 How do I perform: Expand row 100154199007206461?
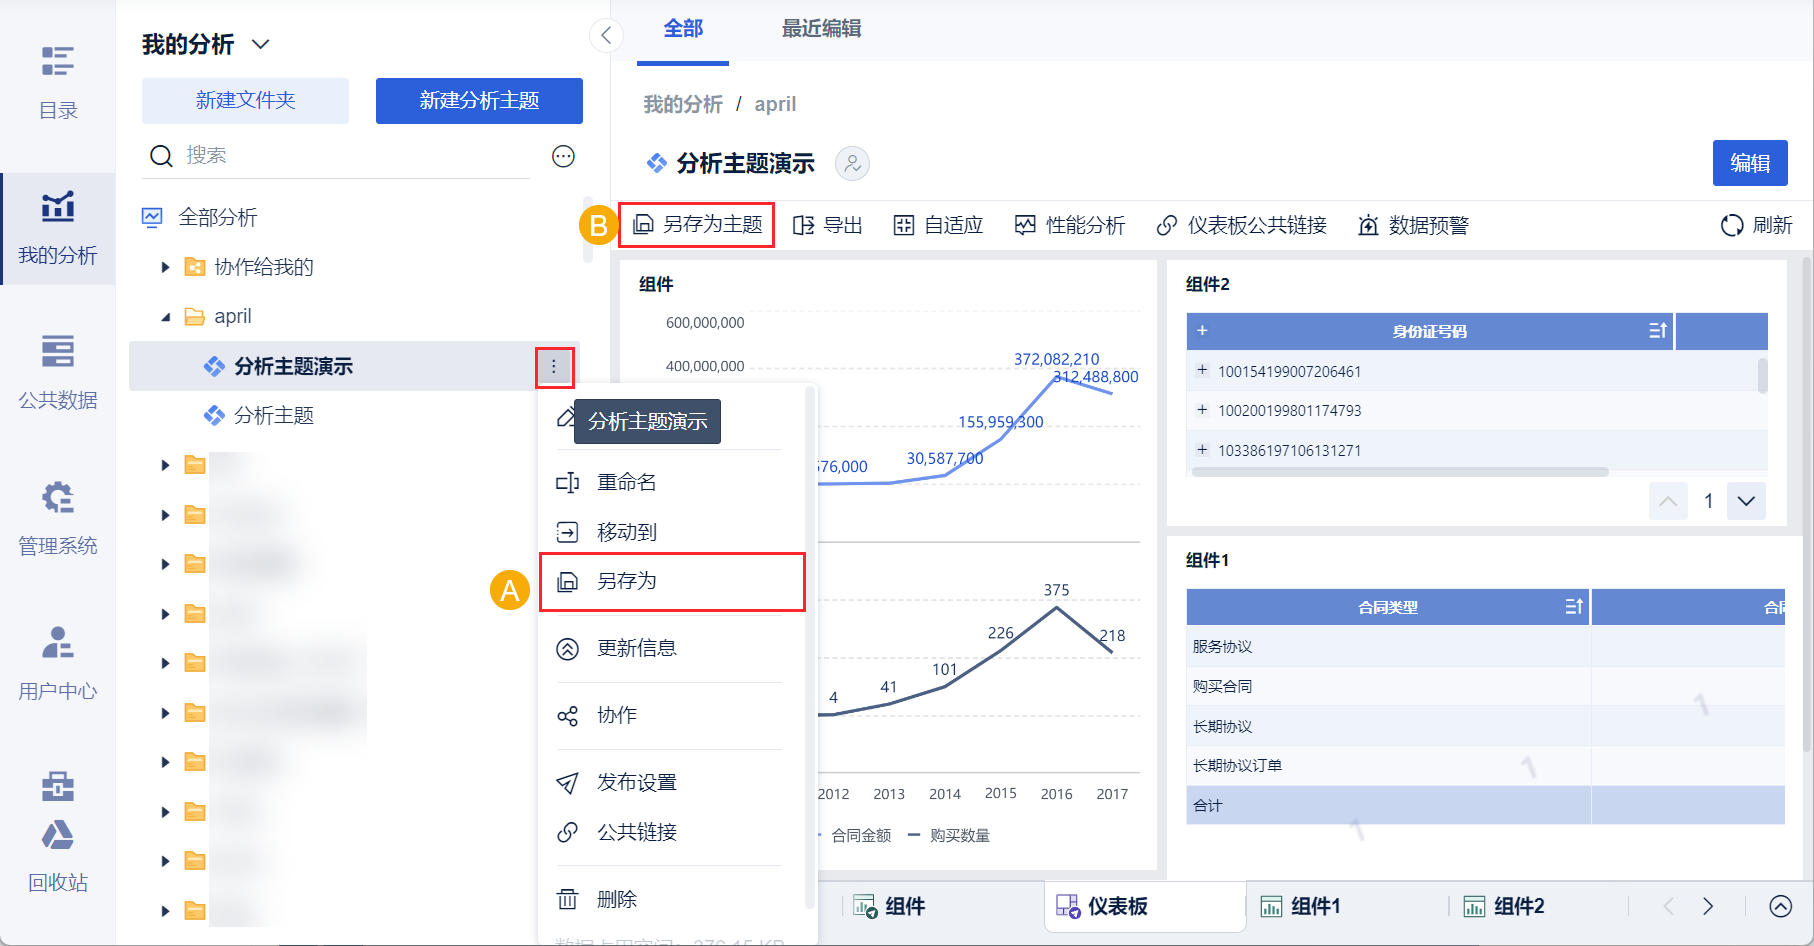(1202, 371)
